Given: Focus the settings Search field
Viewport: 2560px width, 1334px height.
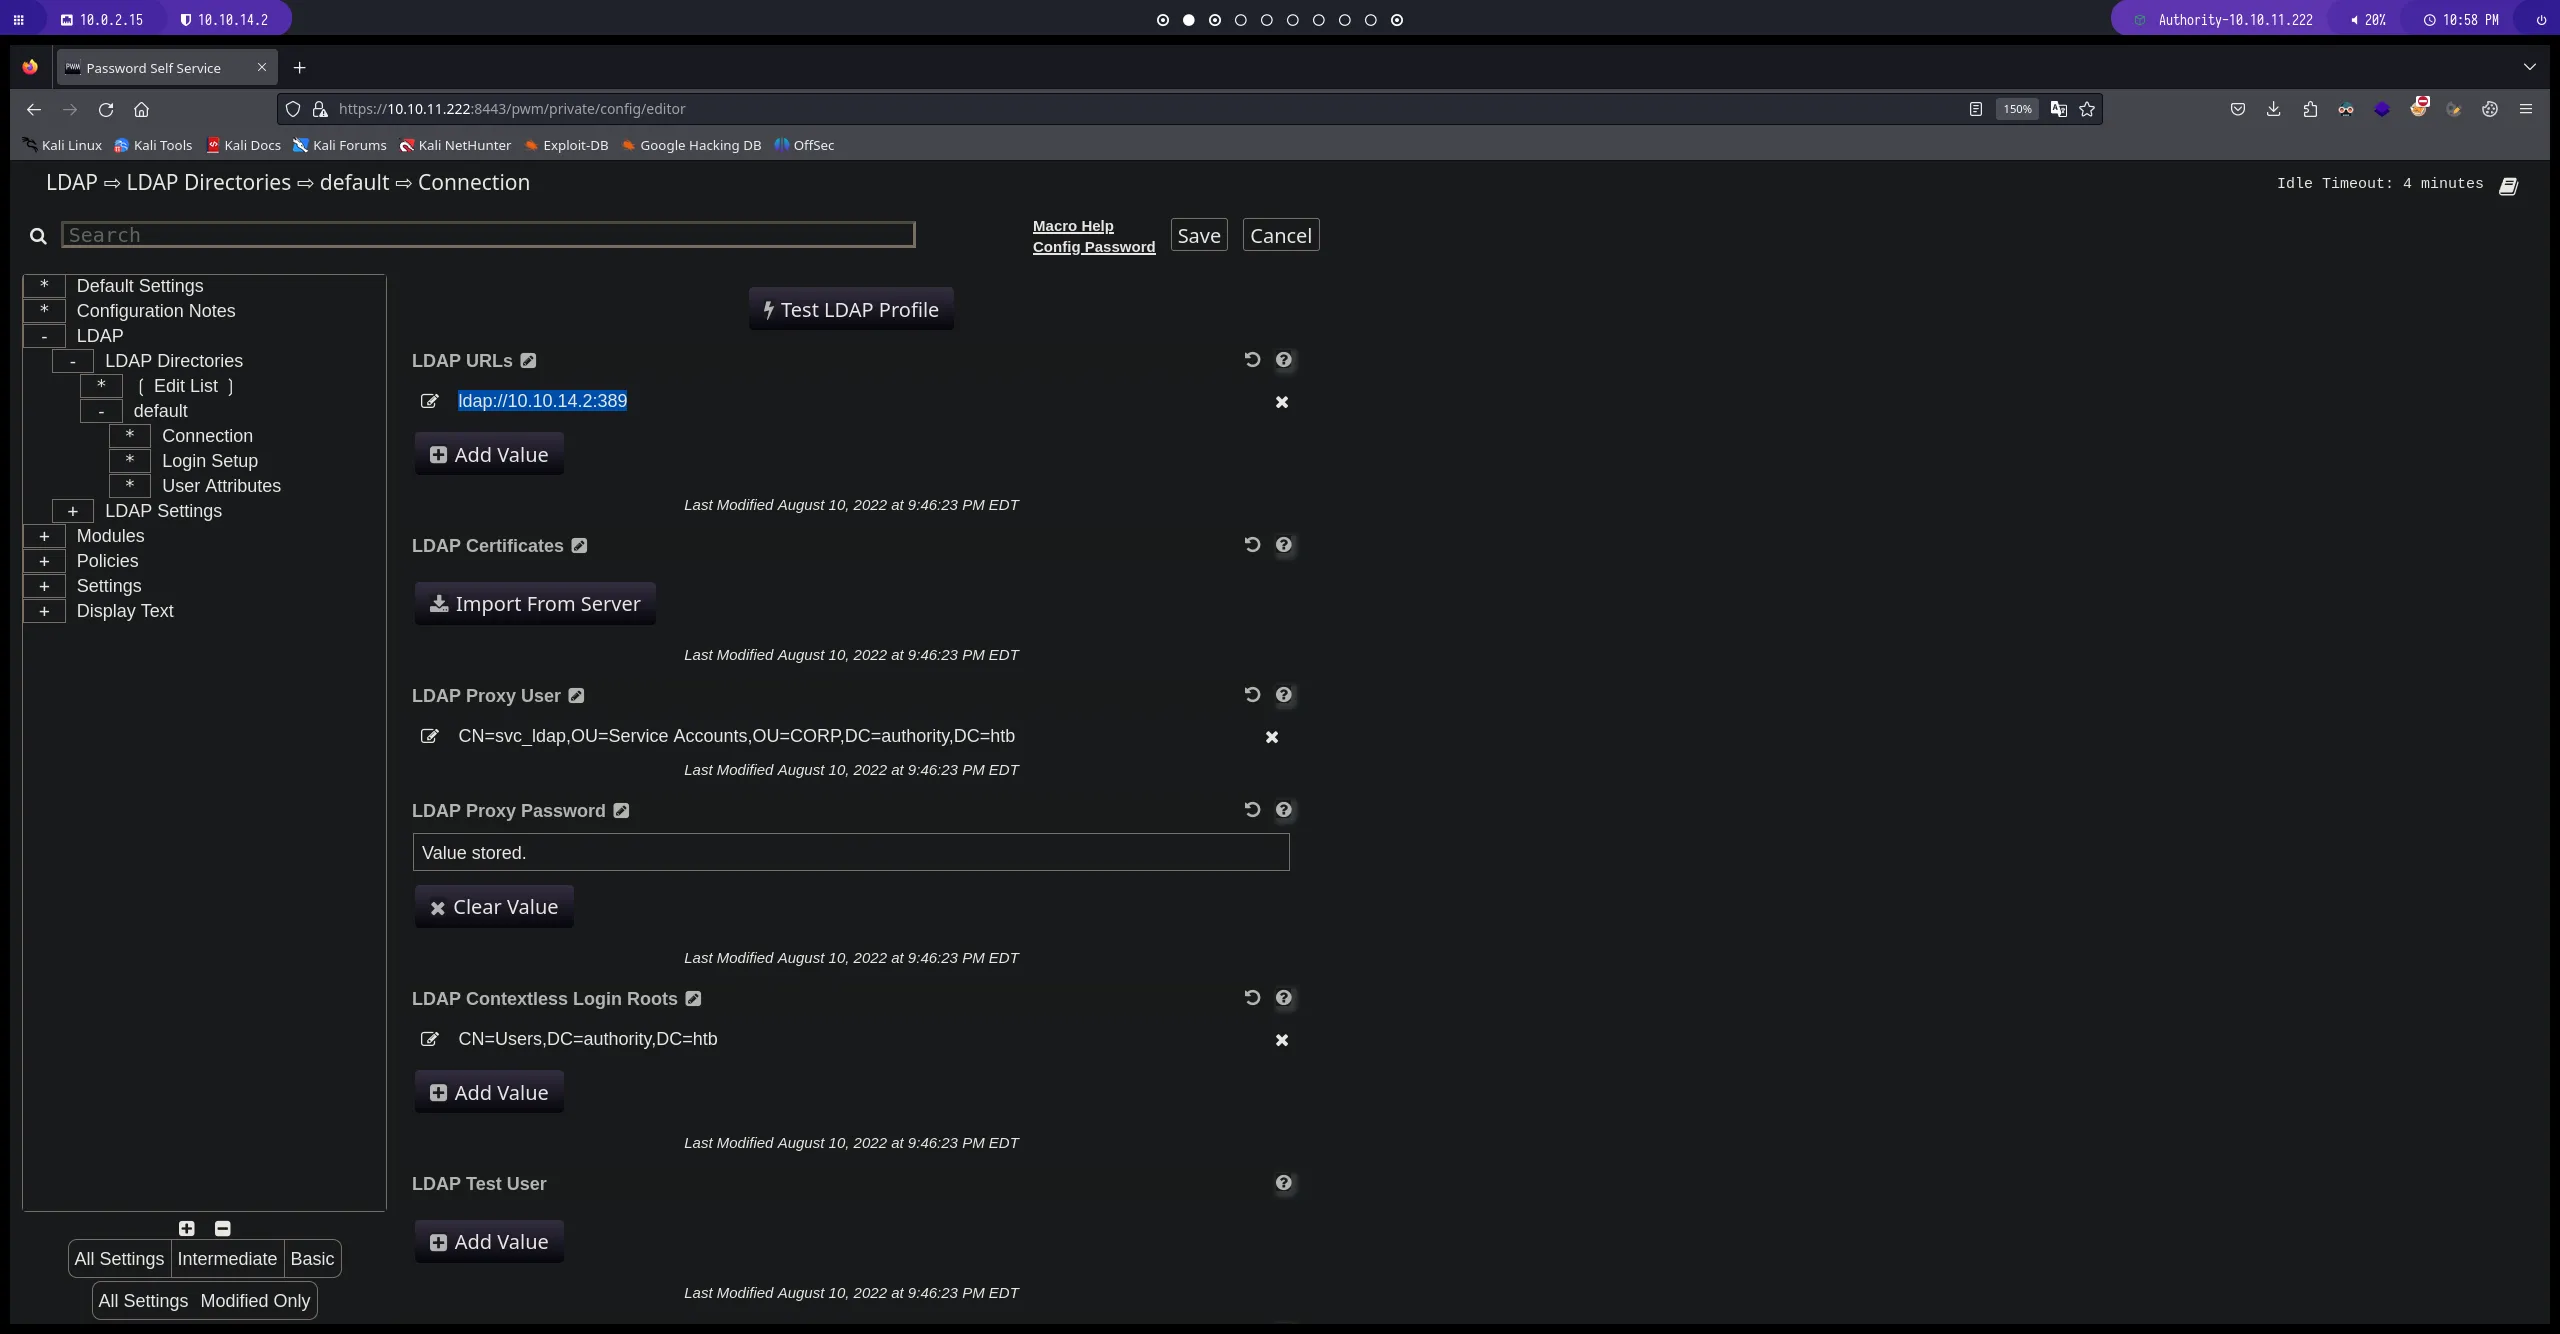Looking at the screenshot, I should [488, 235].
